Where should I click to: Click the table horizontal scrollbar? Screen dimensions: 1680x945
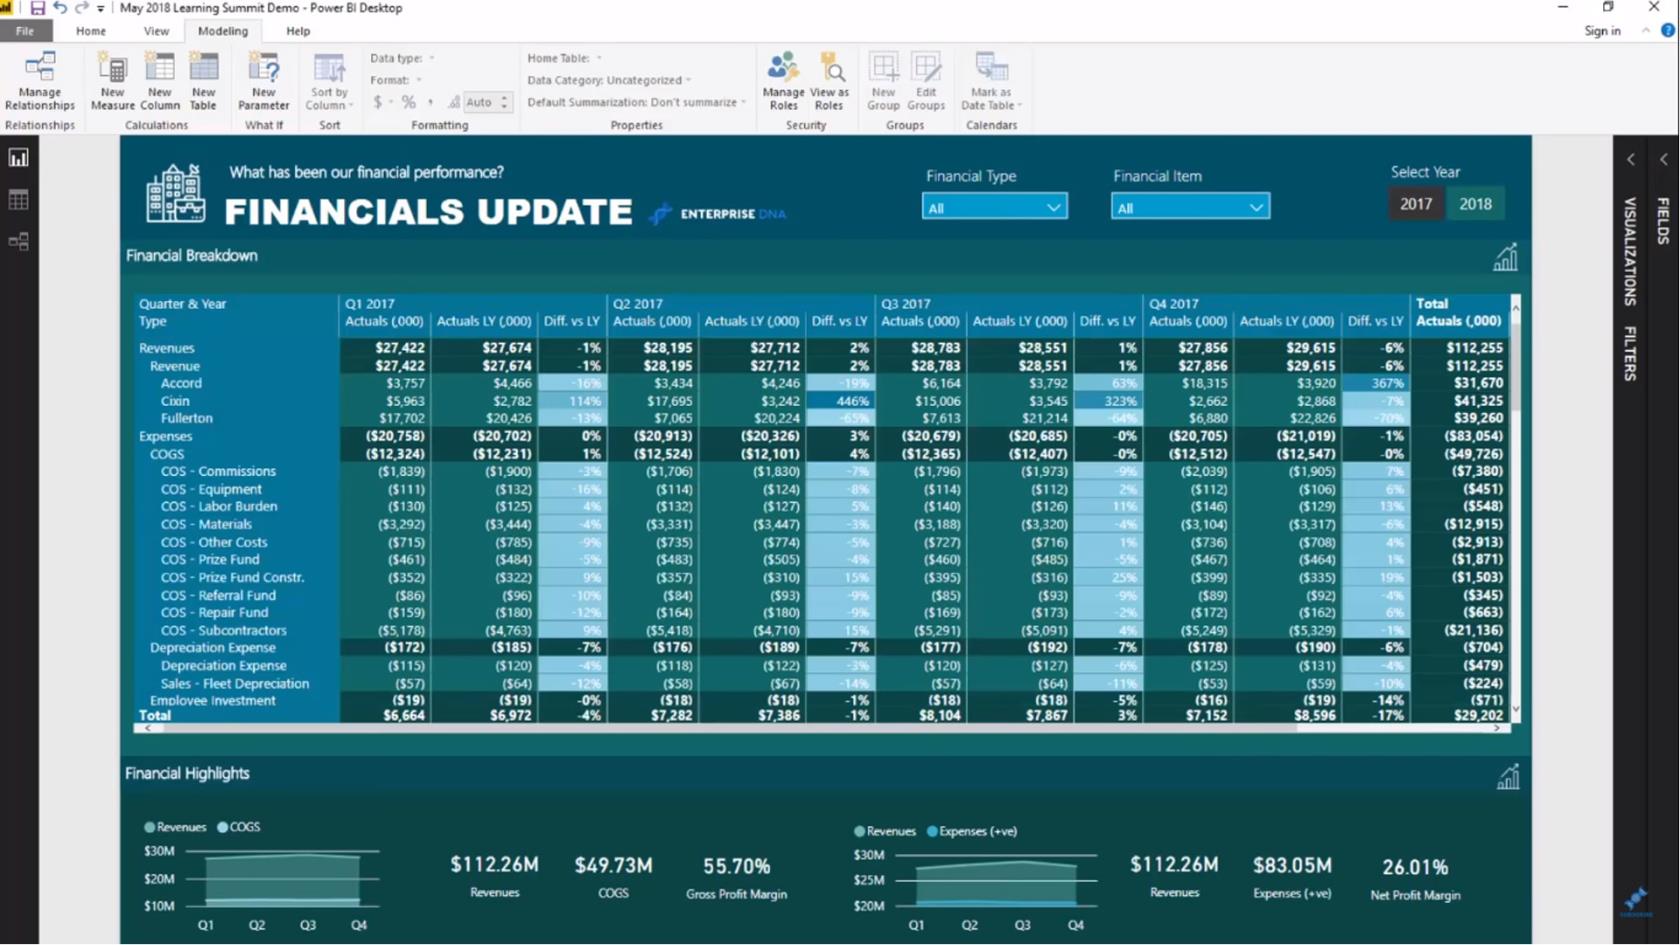pos(823,729)
